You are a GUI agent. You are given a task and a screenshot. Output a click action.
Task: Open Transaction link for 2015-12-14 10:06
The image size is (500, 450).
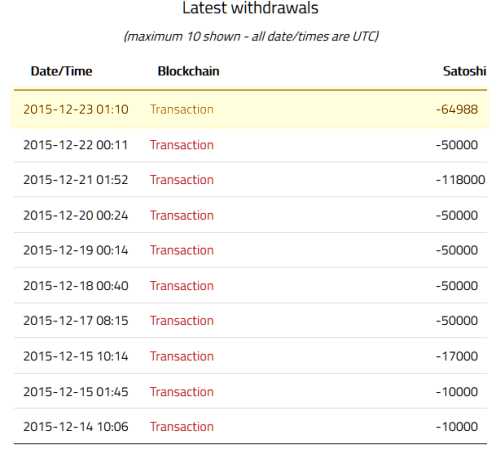(182, 426)
